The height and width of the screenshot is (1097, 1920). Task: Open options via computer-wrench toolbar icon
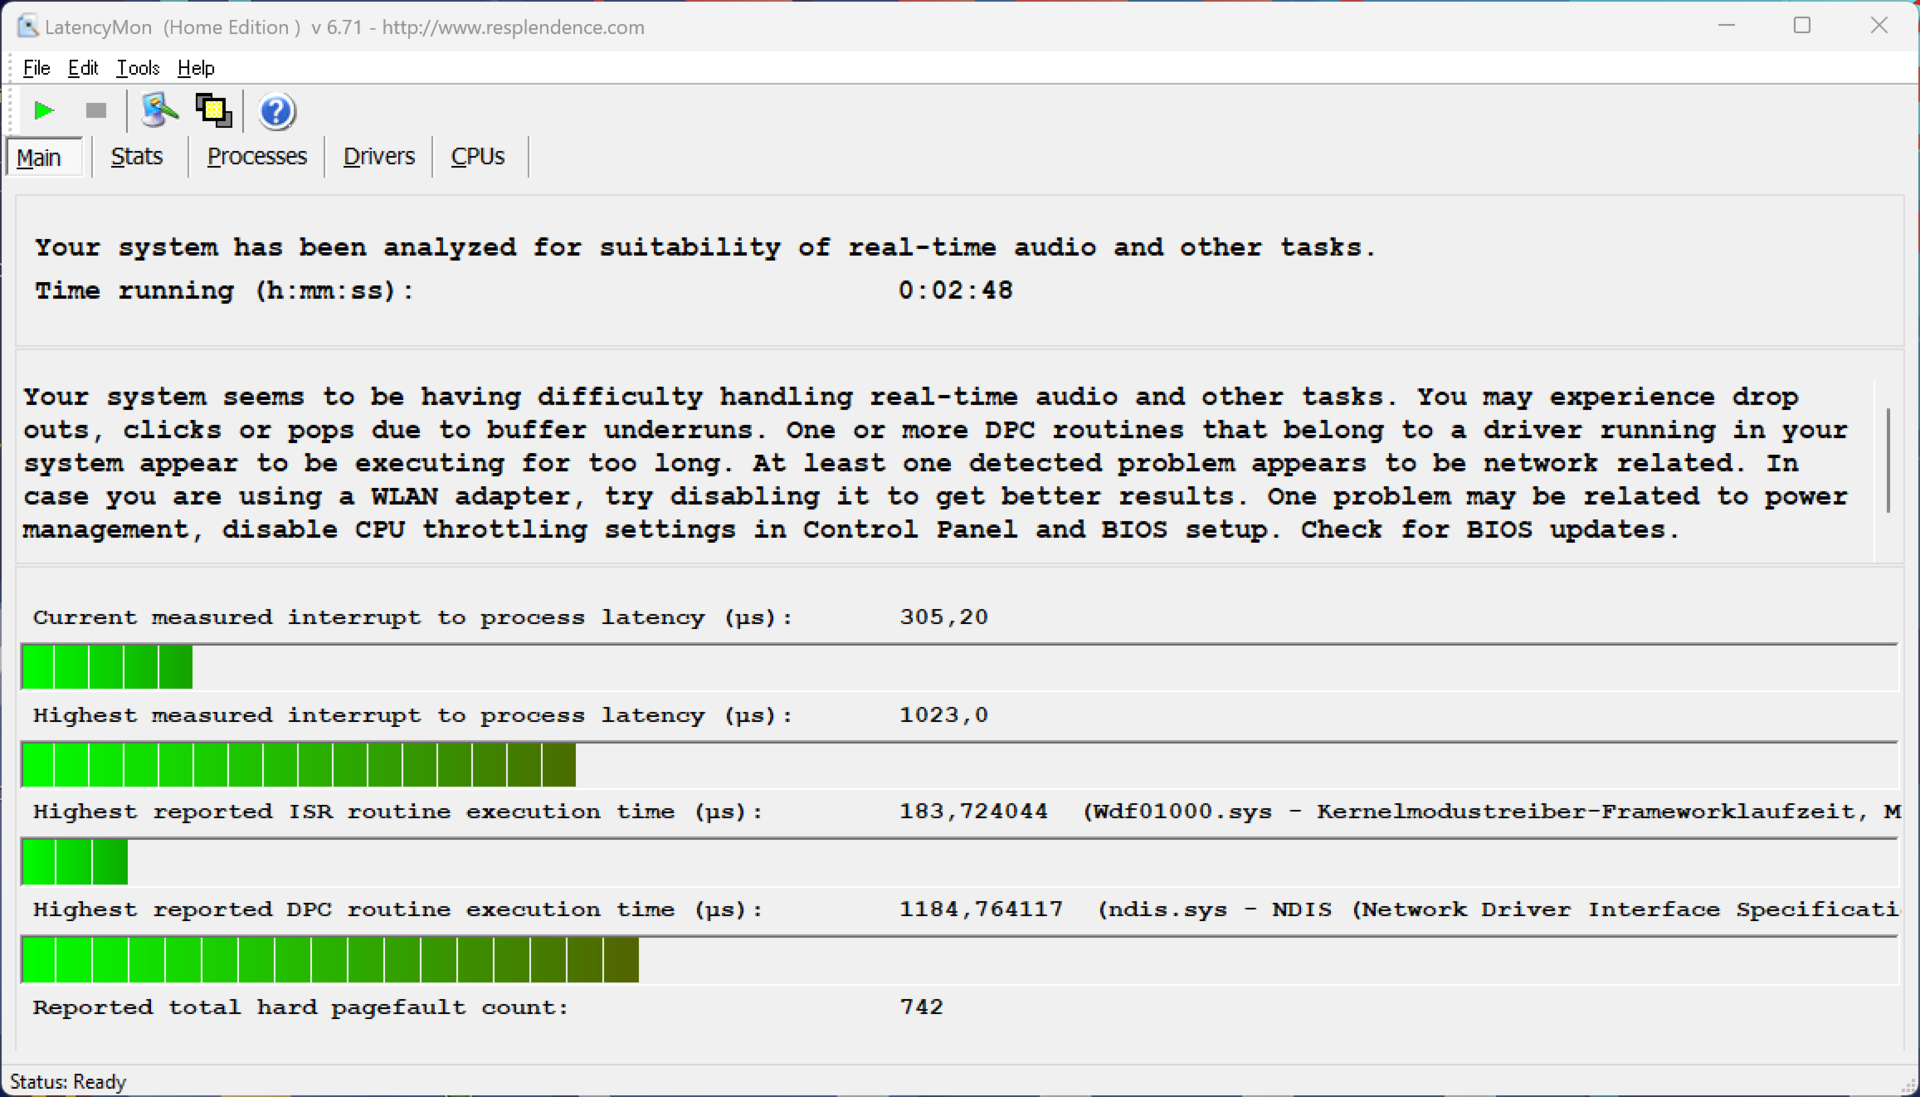click(159, 110)
